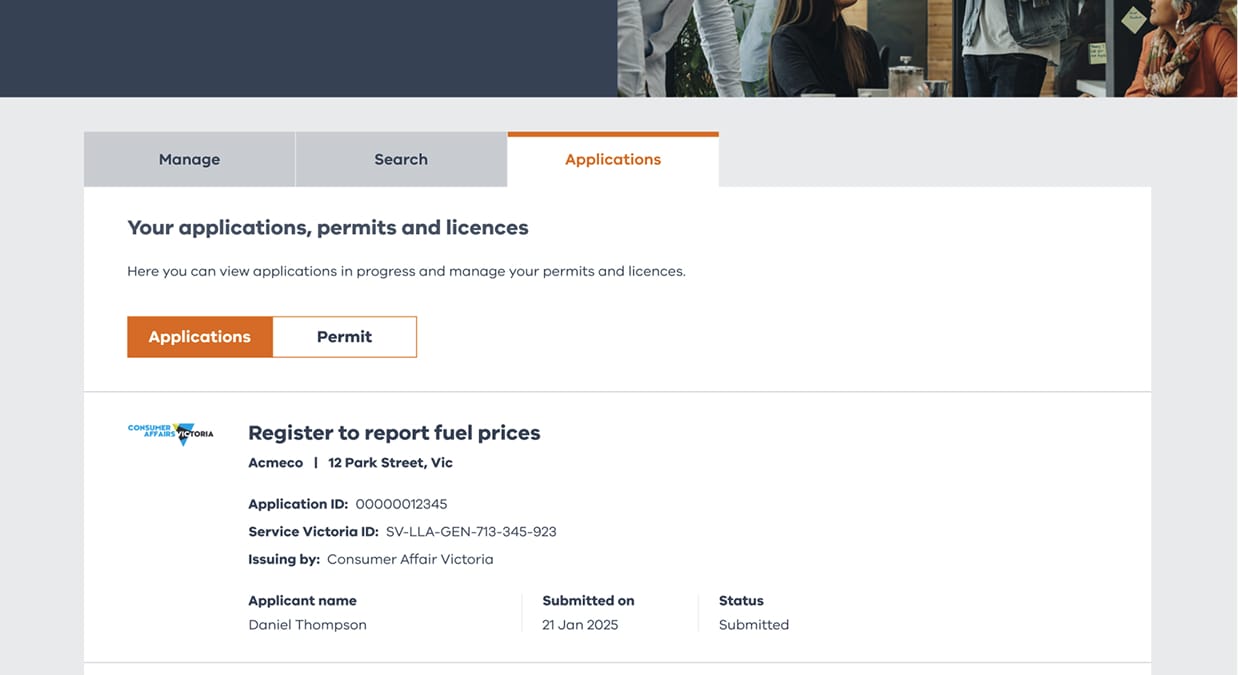Toggle the orange Applications filter button
The width and height of the screenshot is (1238, 675).
pos(200,337)
